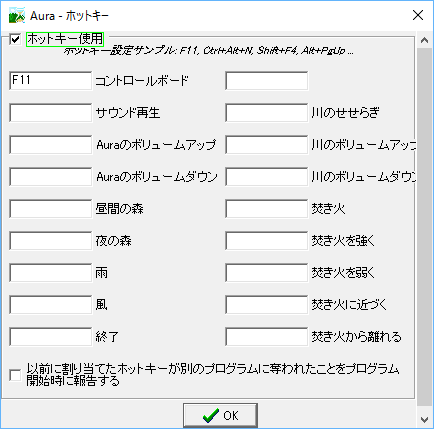Focus the 風 hotkey field
The image size is (434, 429).
[50, 305]
